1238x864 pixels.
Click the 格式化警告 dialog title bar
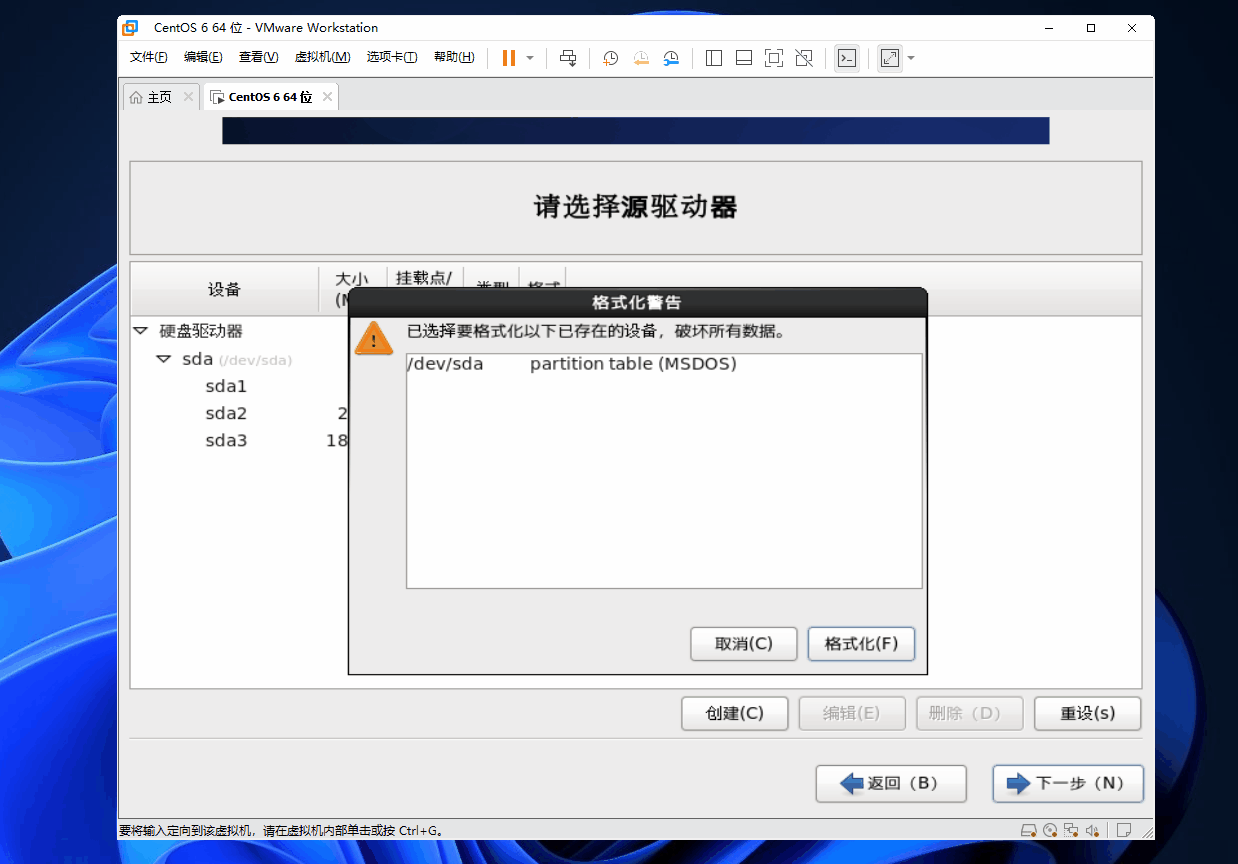(x=638, y=302)
